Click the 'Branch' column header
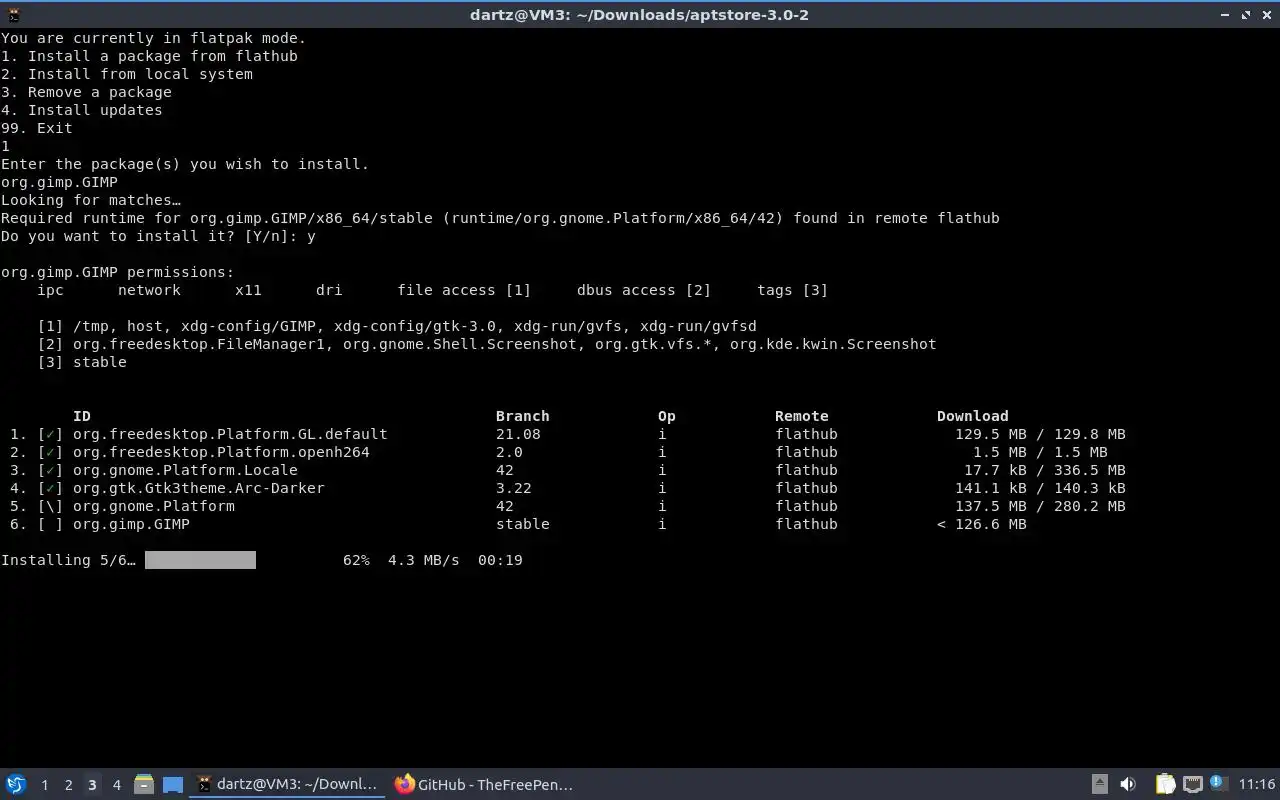This screenshot has width=1280, height=800. (523, 416)
